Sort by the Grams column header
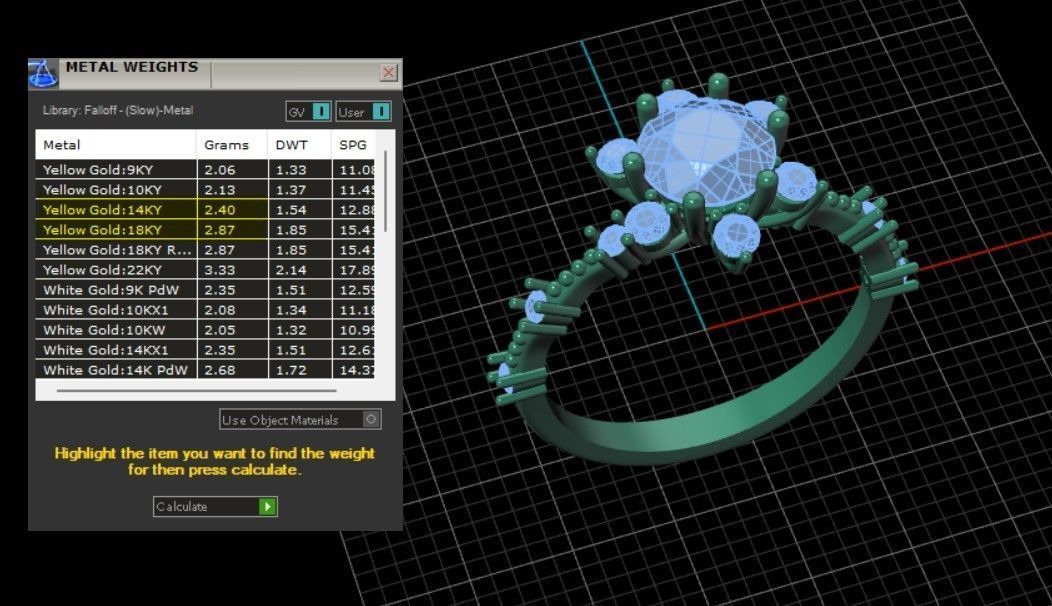The image size is (1052, 606). (x=232, y=144)
